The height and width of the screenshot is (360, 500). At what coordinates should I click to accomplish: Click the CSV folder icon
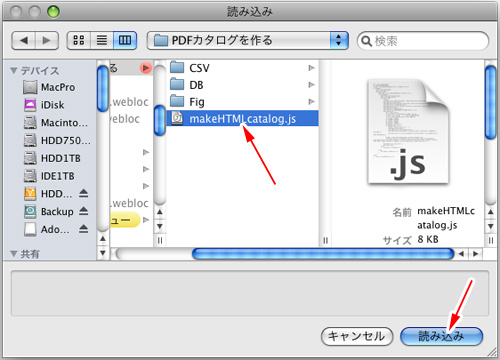pos(177,67)
